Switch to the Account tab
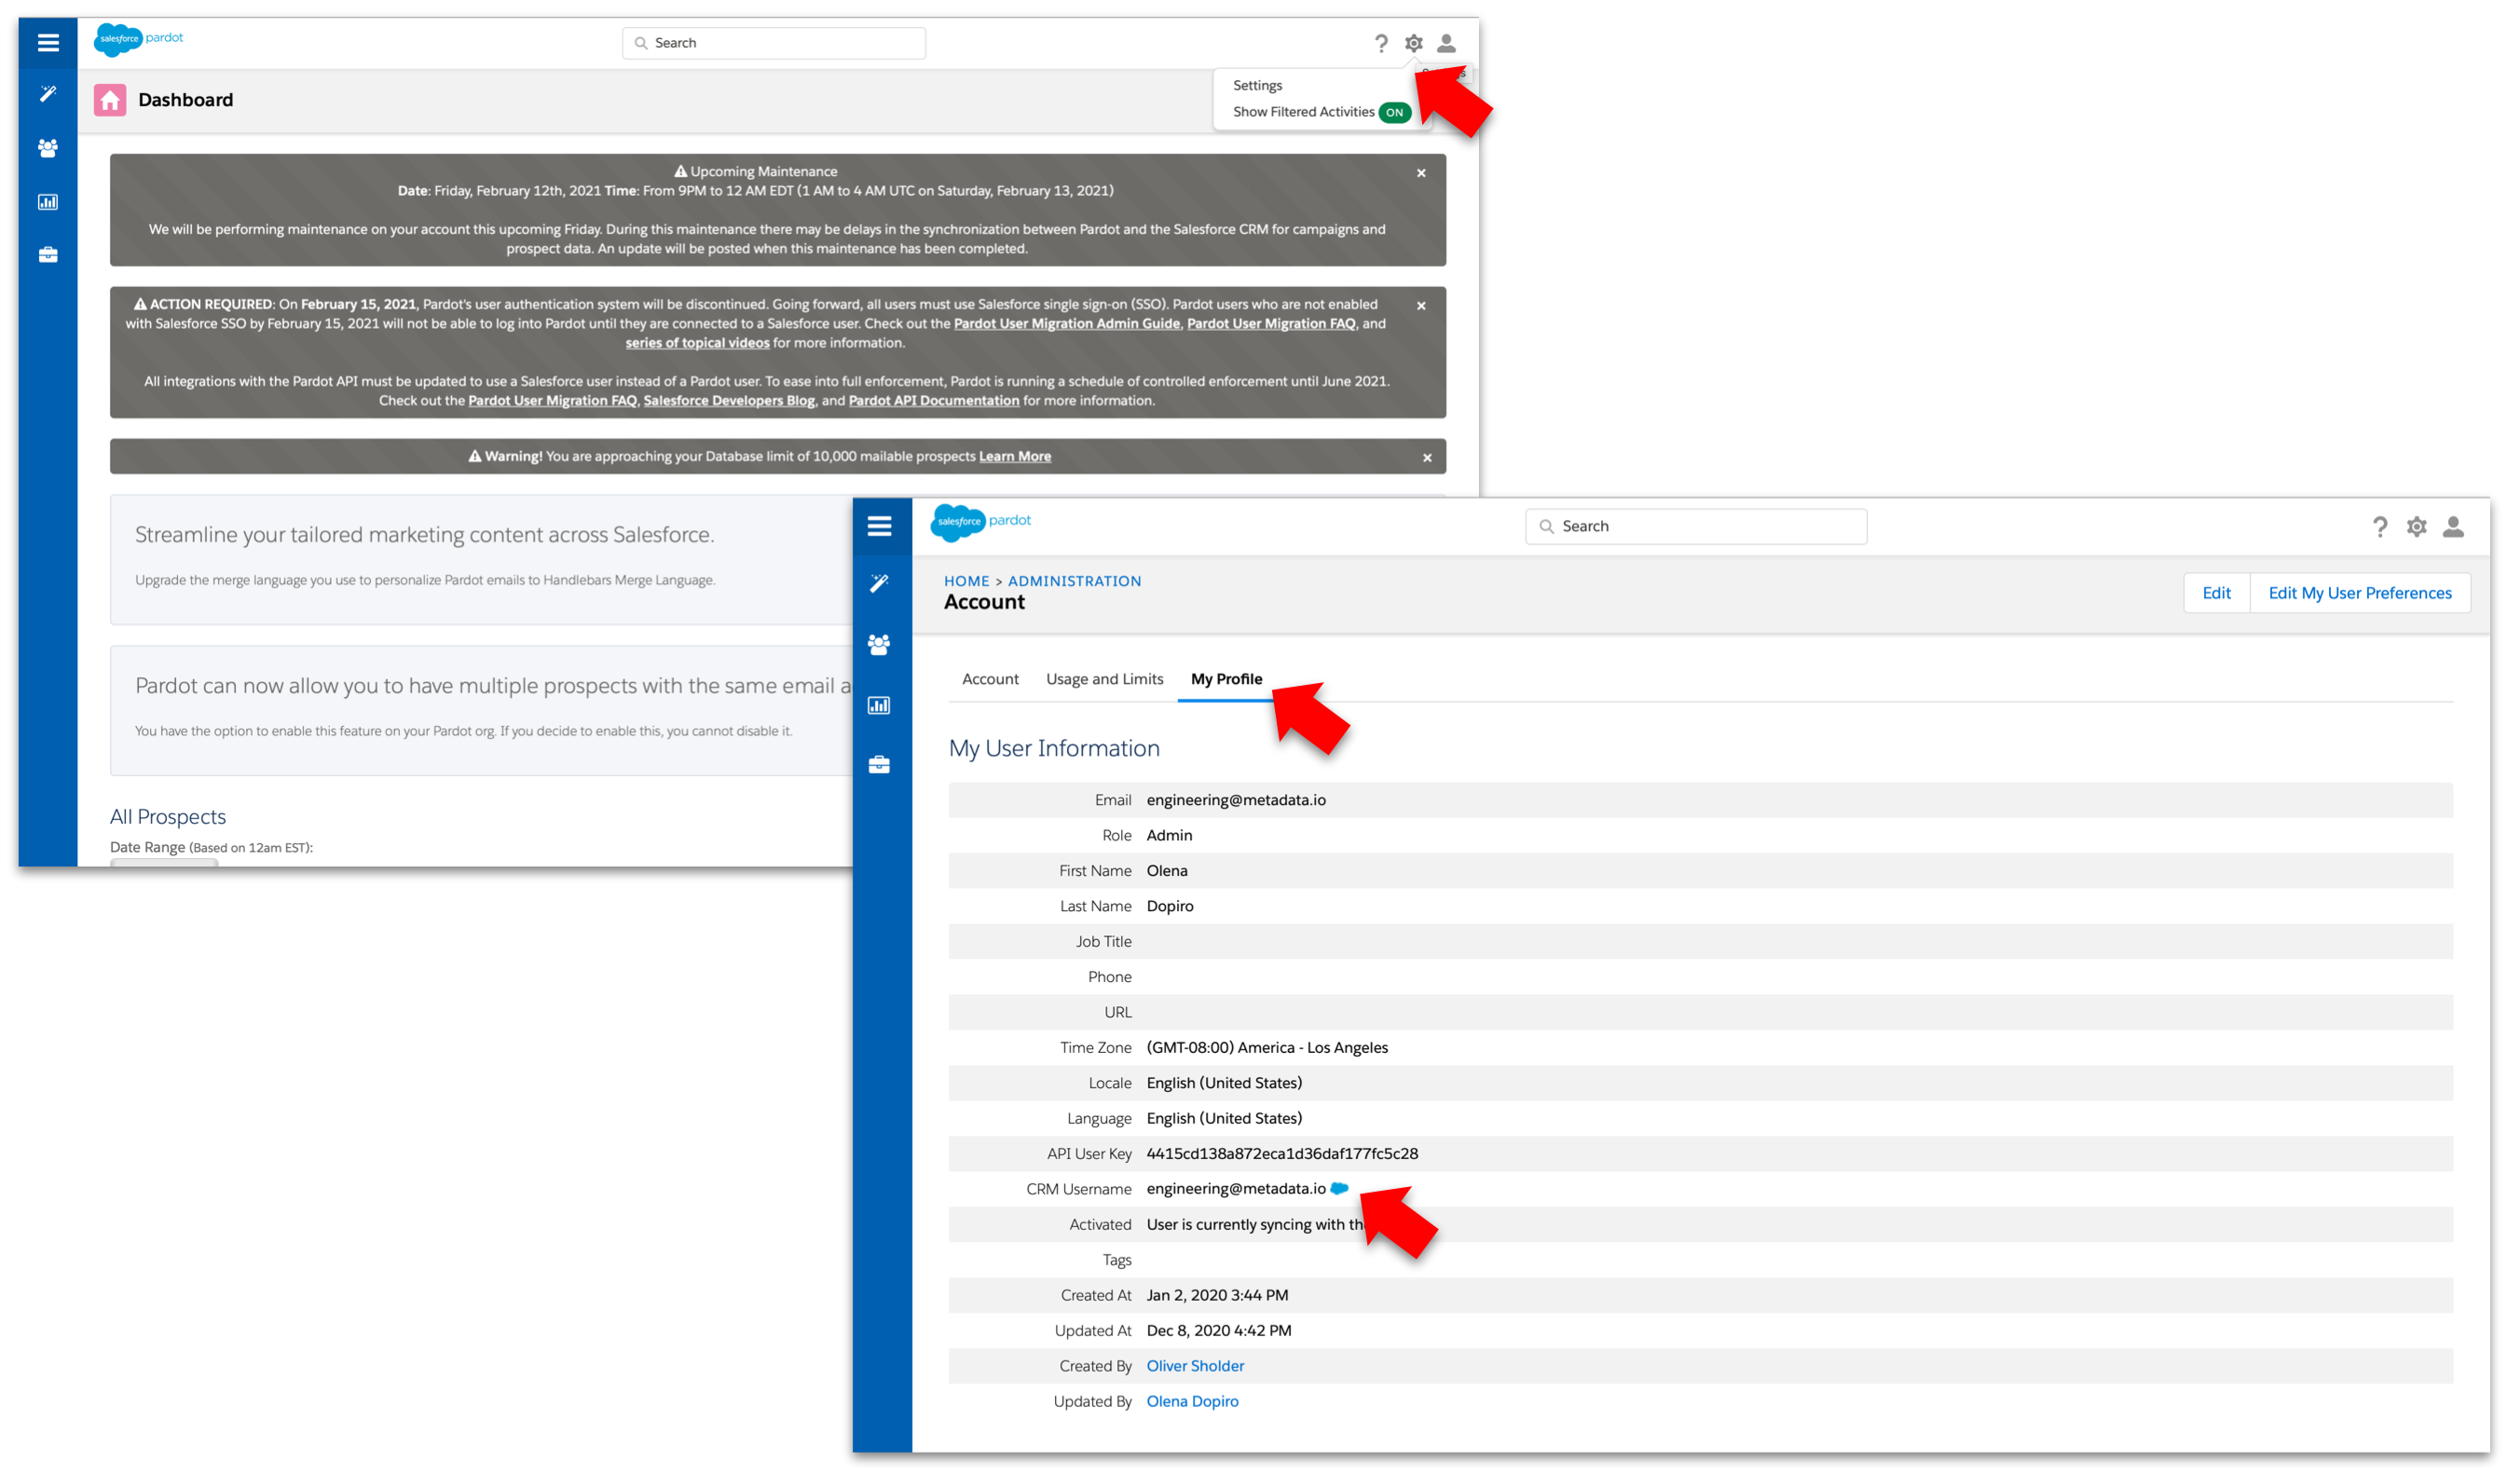This screenshot has height=1474, width=2520. (990, 679)
